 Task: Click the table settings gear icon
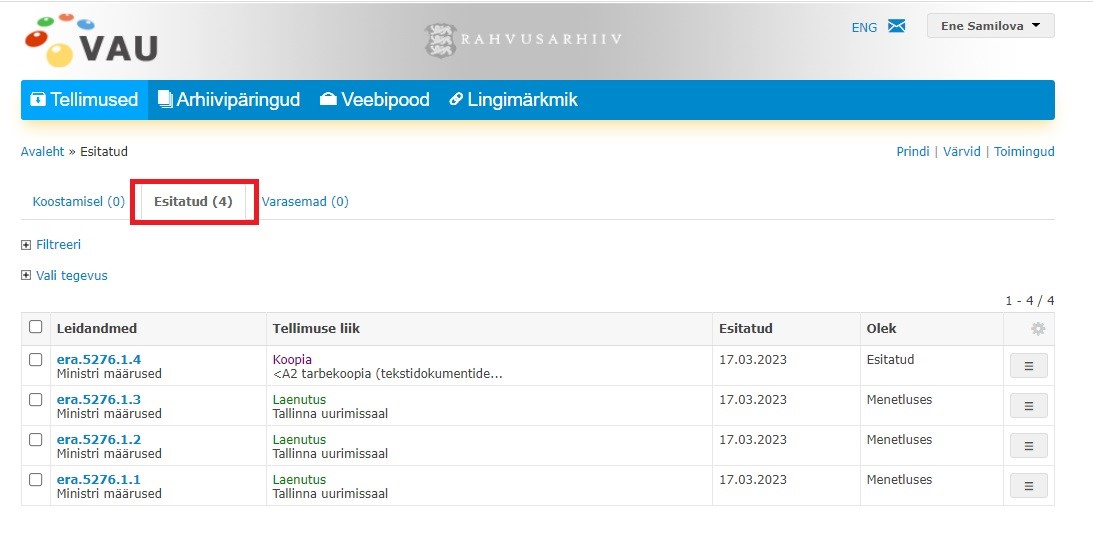pos(1037,329)
